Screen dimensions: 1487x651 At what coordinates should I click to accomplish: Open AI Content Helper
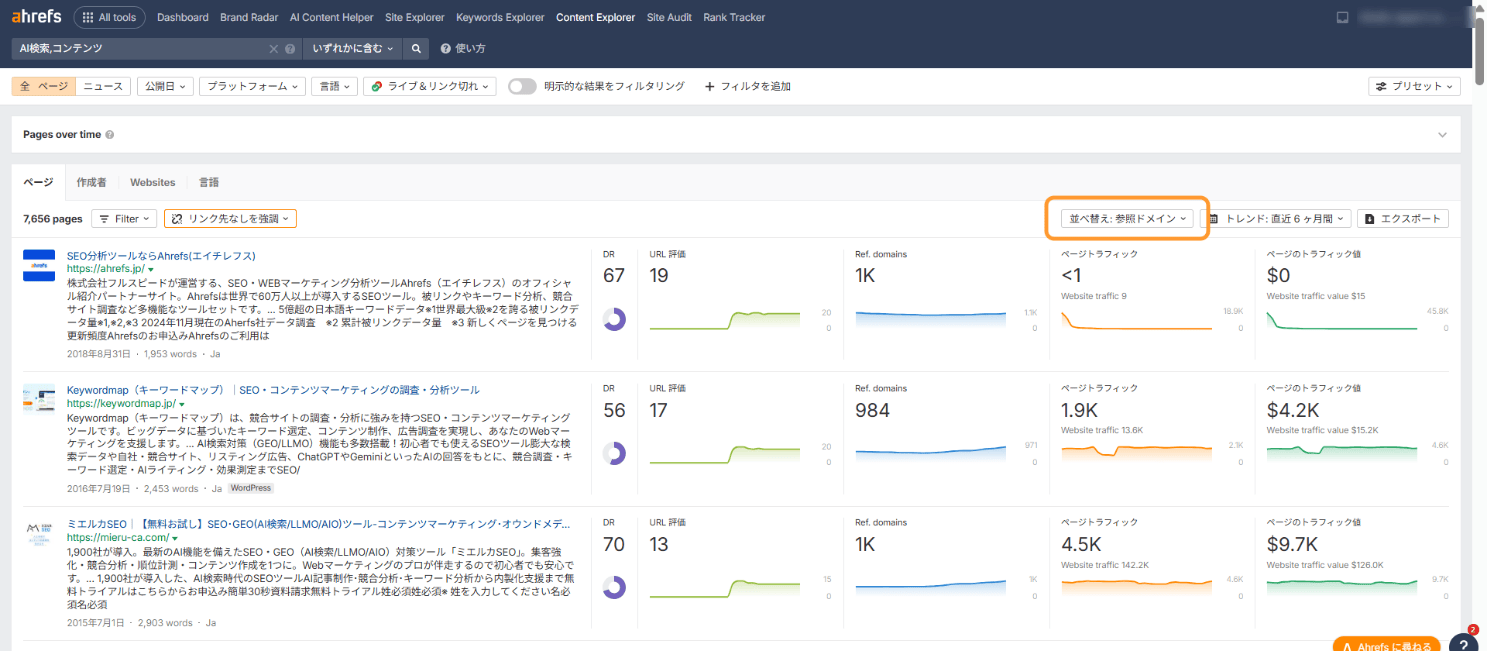[331, 17]
